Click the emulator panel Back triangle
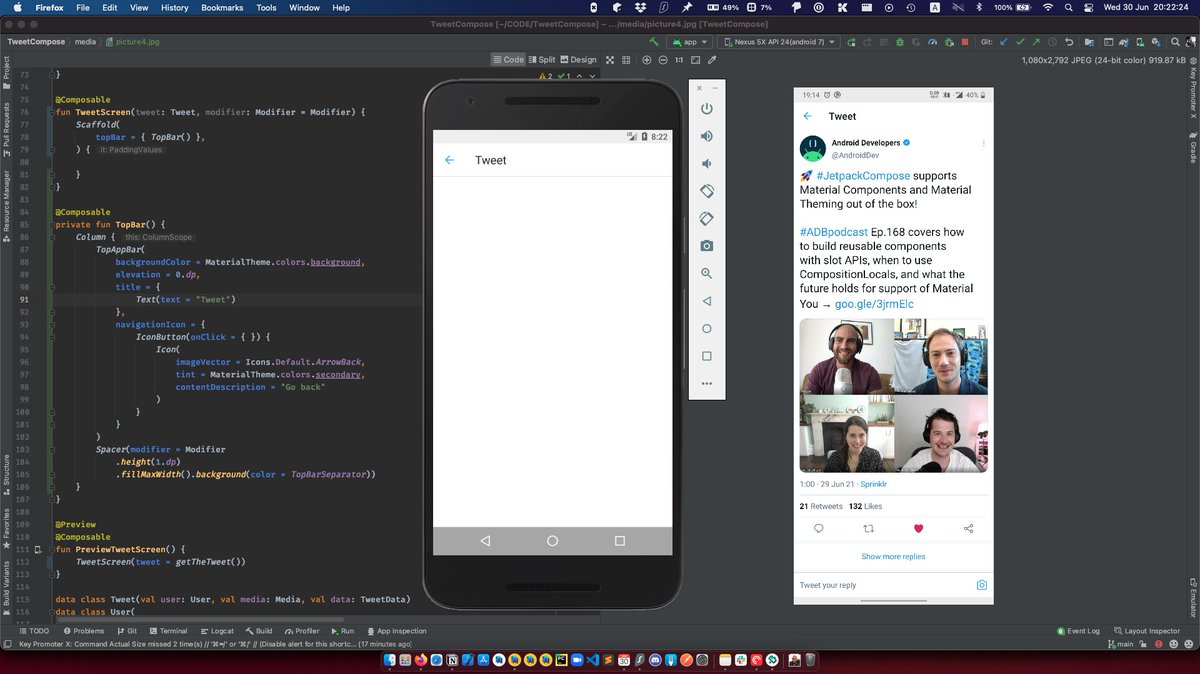1200x674 pixels. pyautogui.click(x=706, y=301)
